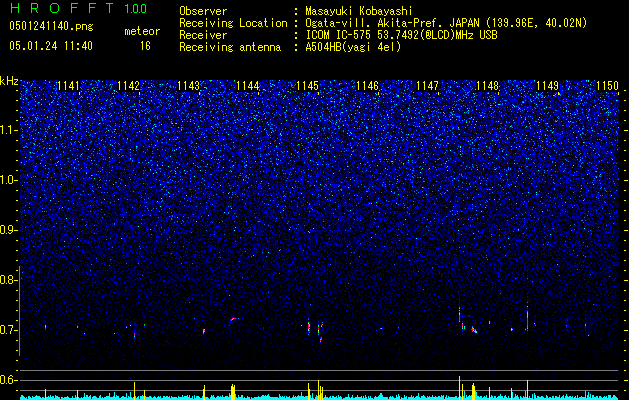Screen dimensions: 629x400
Task: Click the 1144 time marker
Action: 248,86
